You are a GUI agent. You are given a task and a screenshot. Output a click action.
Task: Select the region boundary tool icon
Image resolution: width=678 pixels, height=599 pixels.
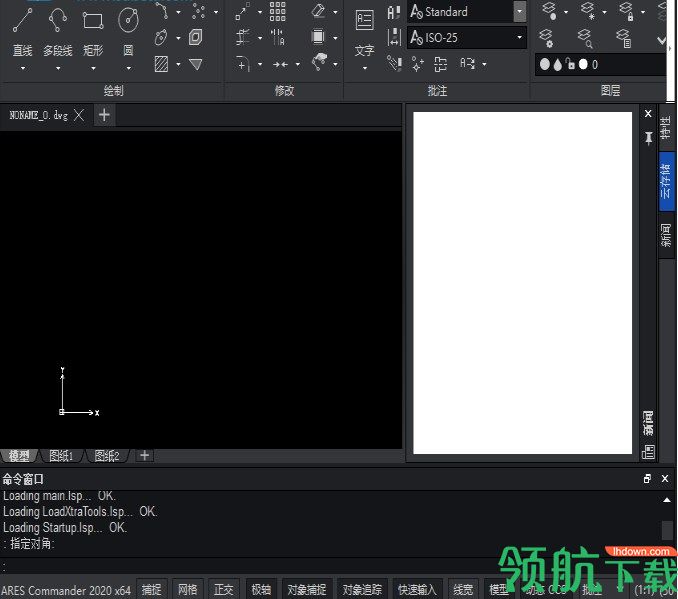pos(195,38)
